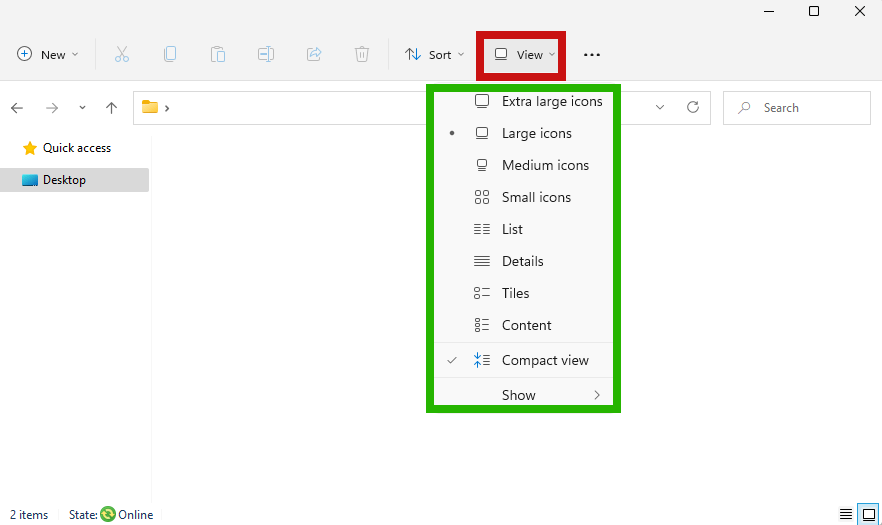
Task: Go forward with the right arrow
Action: click(52, 108)
